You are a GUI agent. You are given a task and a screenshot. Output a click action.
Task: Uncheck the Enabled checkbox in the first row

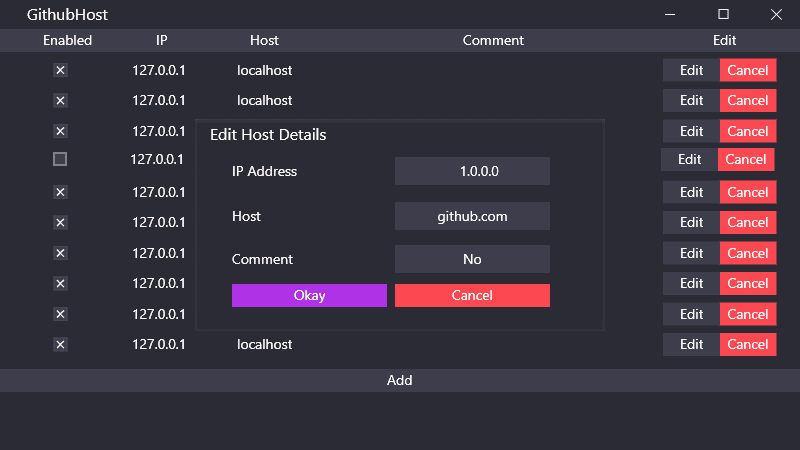(60, 70)
